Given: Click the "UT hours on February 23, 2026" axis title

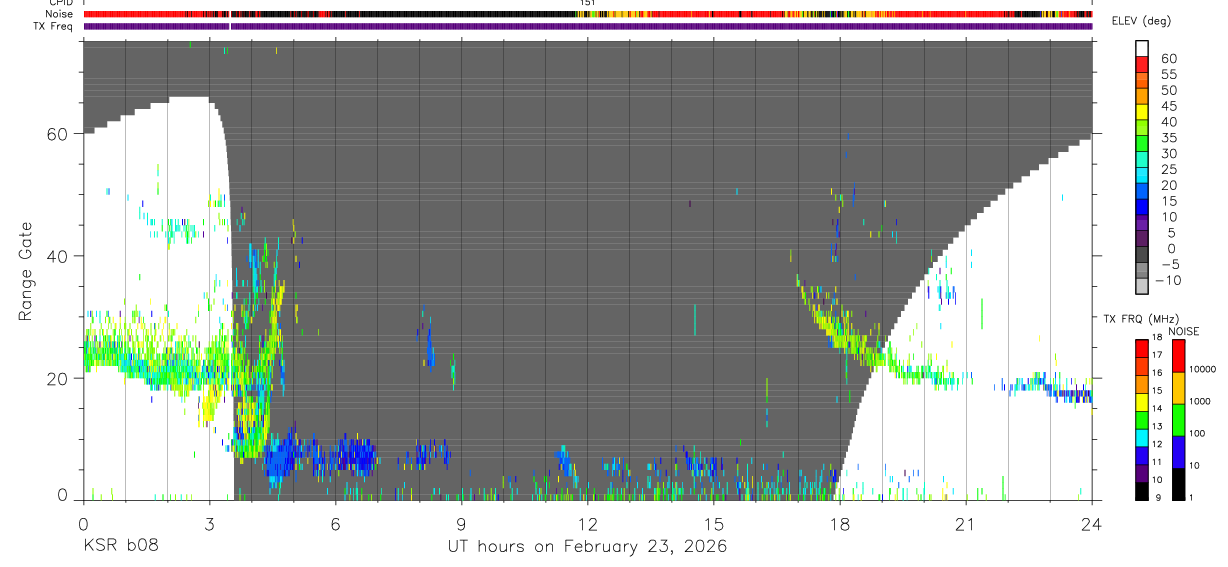Looking at the screenshot, I should [587, 547].
